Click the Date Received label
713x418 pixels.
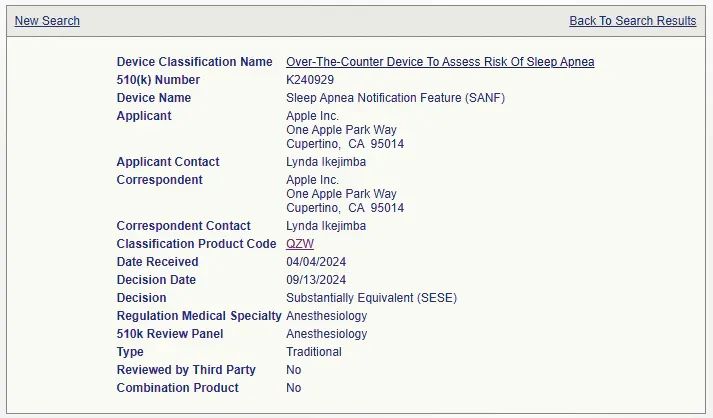coord(157,262)
